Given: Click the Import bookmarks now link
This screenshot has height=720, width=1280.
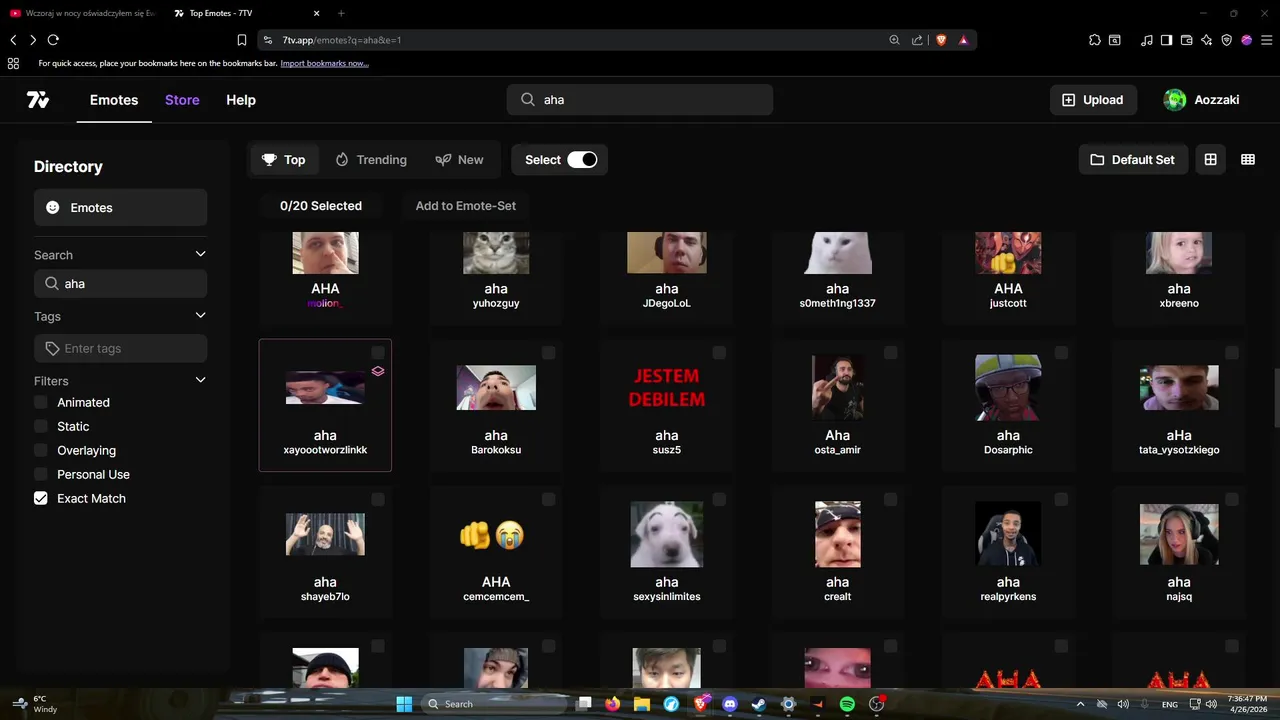Looking at the screenshot, I should tap(324, 63).
